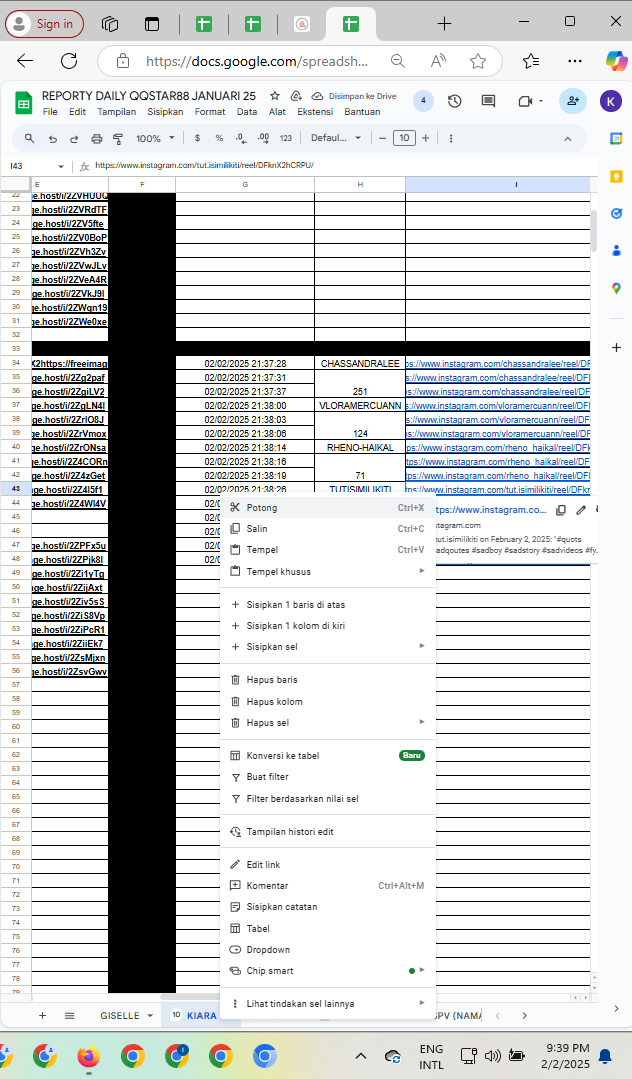Choose Komentar in context menu

pos(328,886)
